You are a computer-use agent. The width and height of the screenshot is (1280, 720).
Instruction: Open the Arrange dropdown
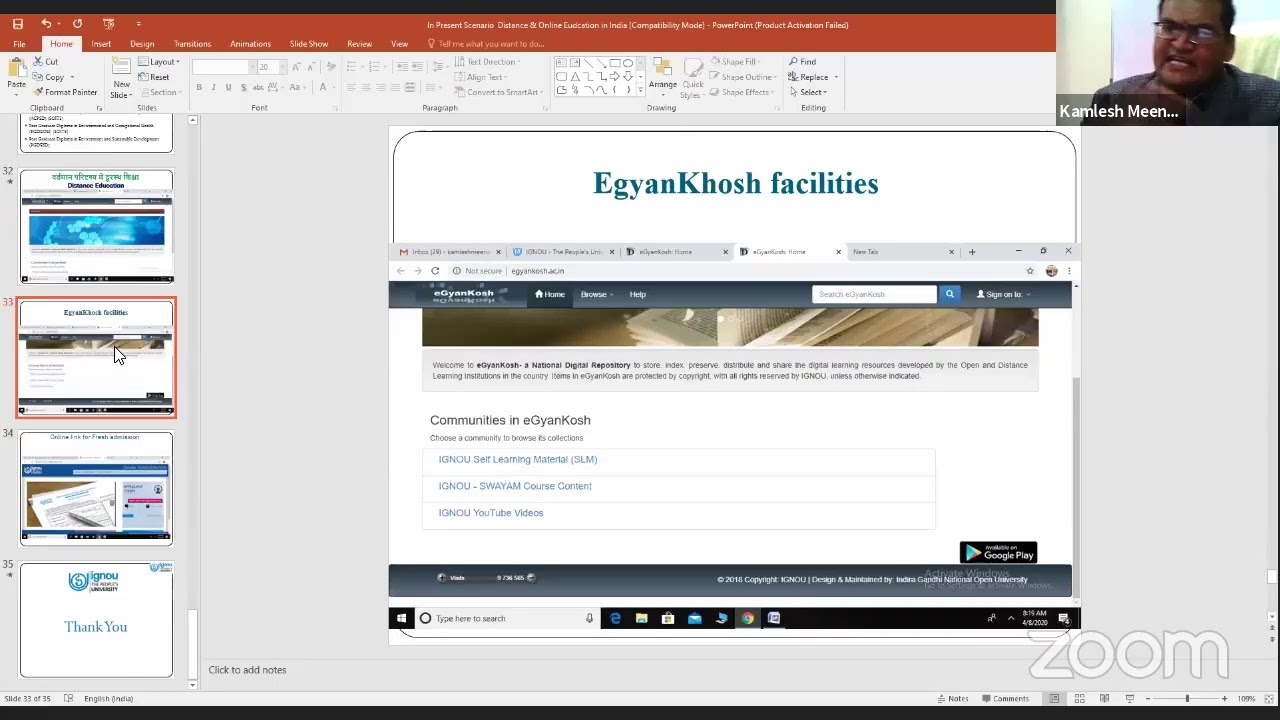[662, 77]
